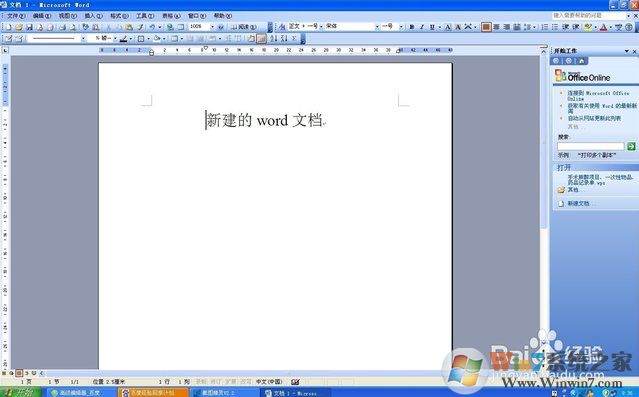Open the 表格 (Table) menu
Image resolution: width=639 pixels, height=397 pixels.
[171, 15]
